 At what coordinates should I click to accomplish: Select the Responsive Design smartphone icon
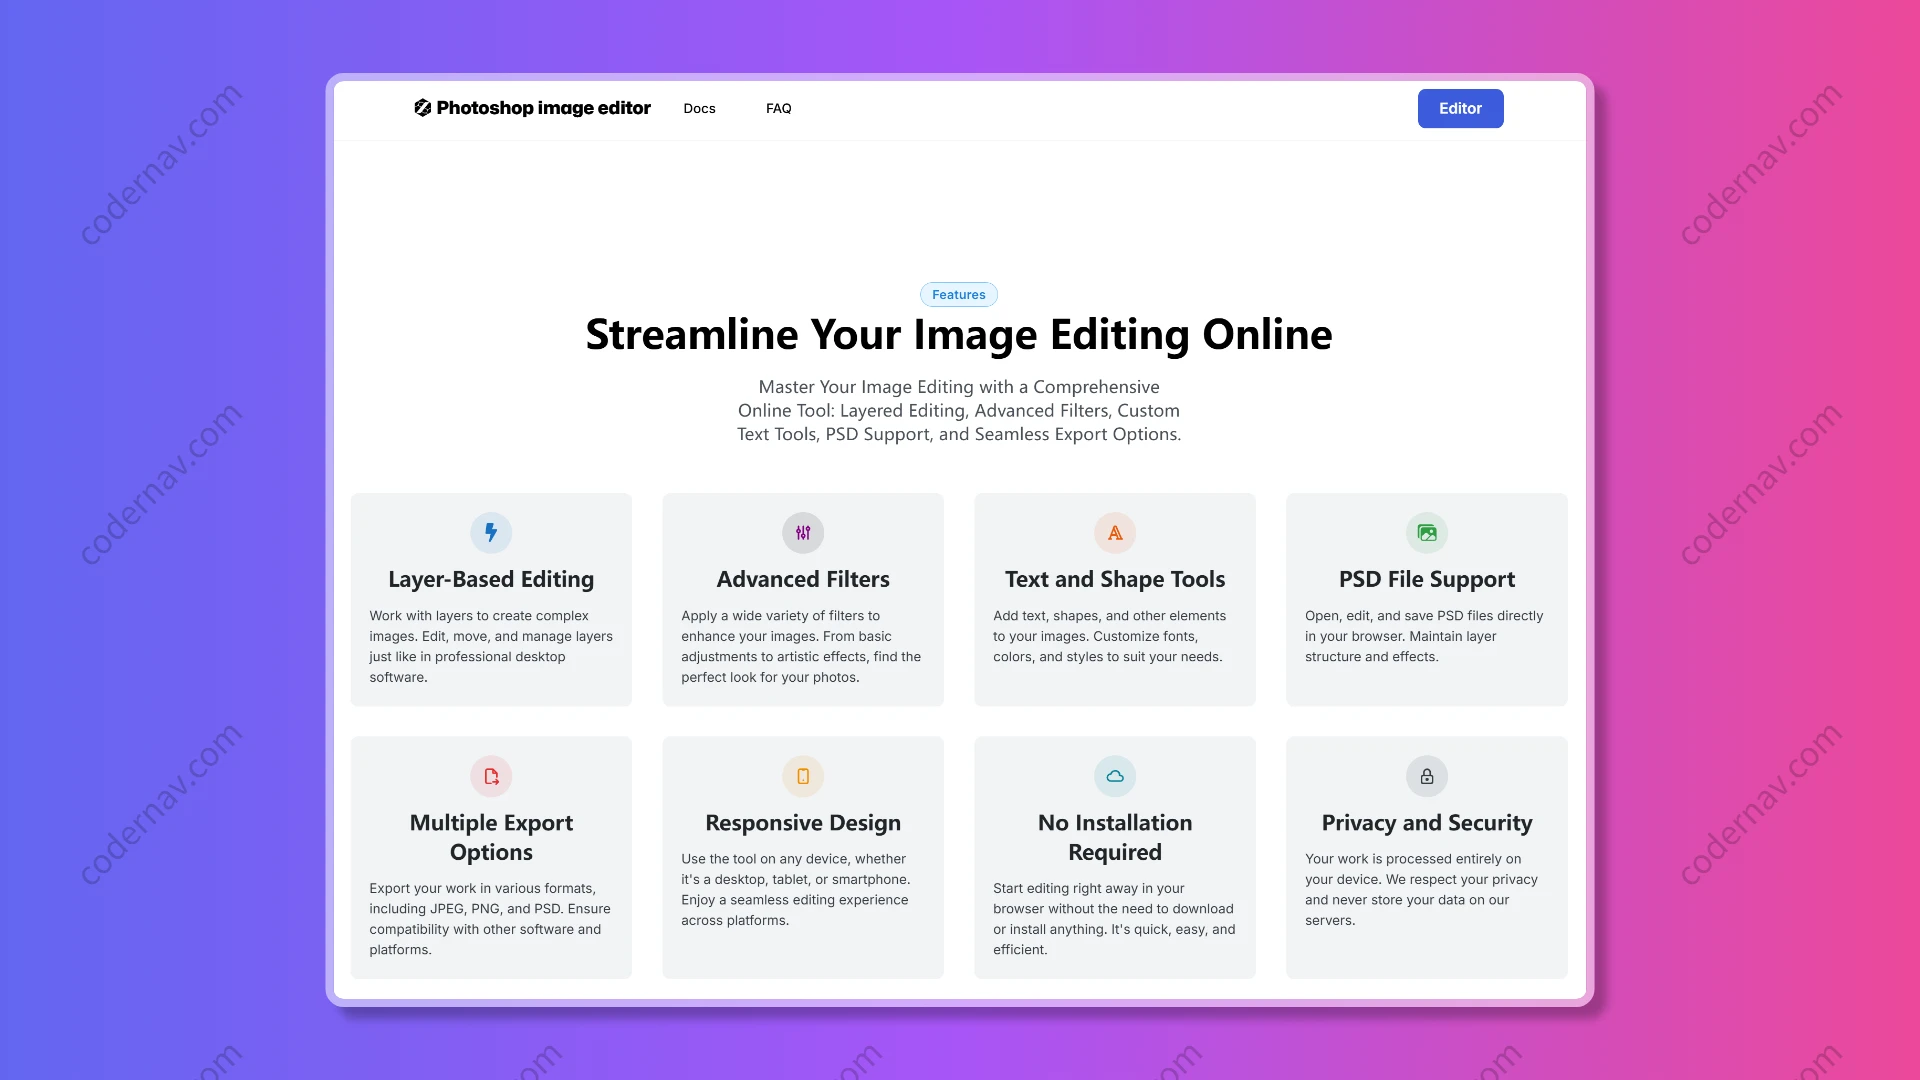[x=802, y=776]
